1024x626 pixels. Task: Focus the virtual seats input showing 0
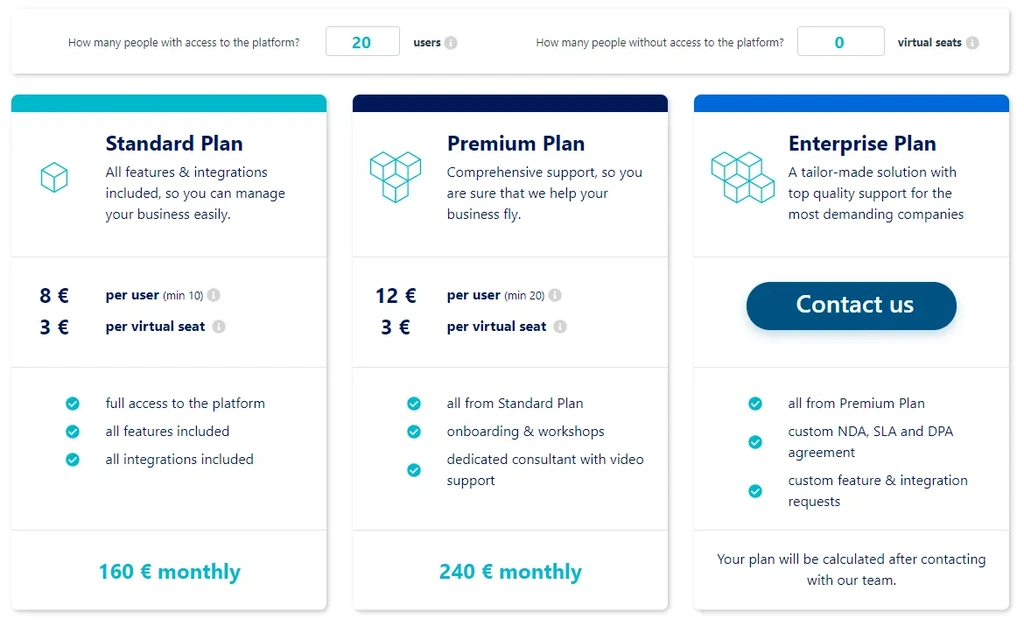[x=840, y=41]
